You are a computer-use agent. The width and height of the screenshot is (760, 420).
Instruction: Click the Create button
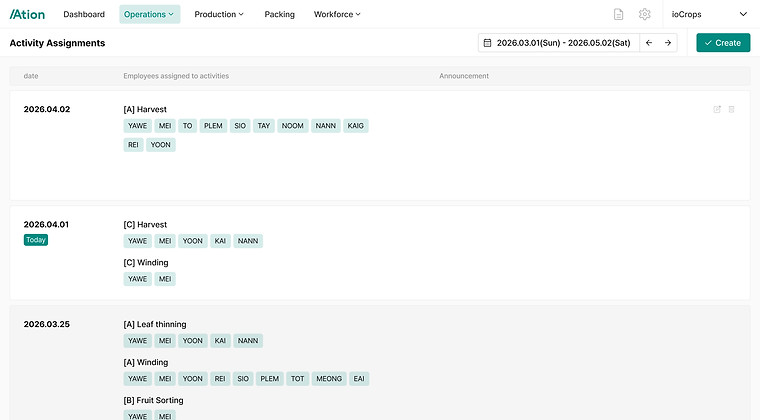click(x=723, y=43)
